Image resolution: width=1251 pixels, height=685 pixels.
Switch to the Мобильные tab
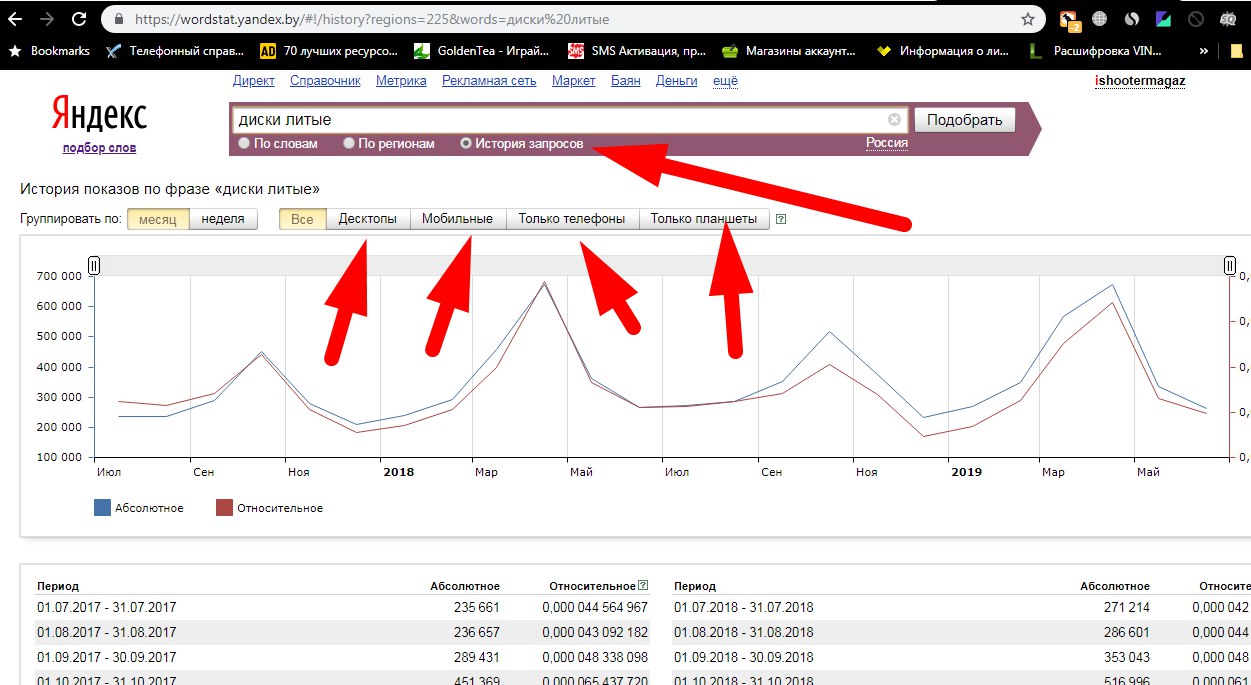[458, 219]
